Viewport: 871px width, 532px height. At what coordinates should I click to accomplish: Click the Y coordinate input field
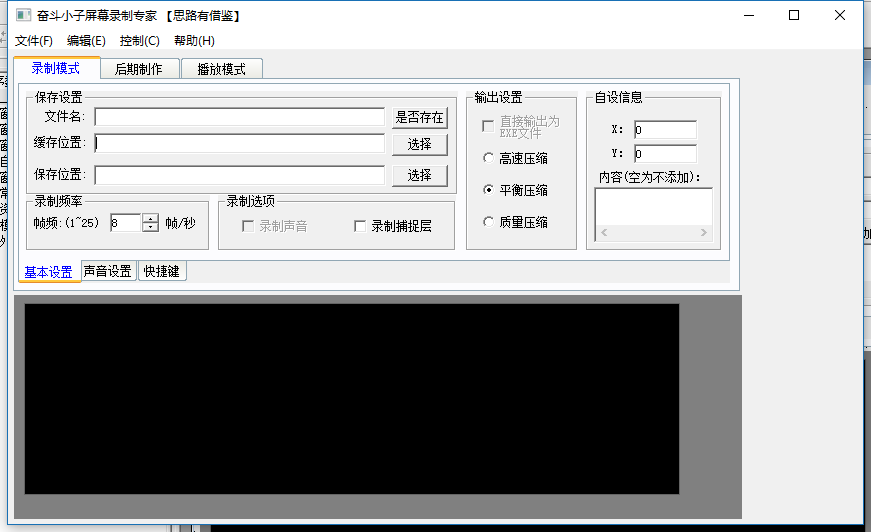tap(665, 154)
